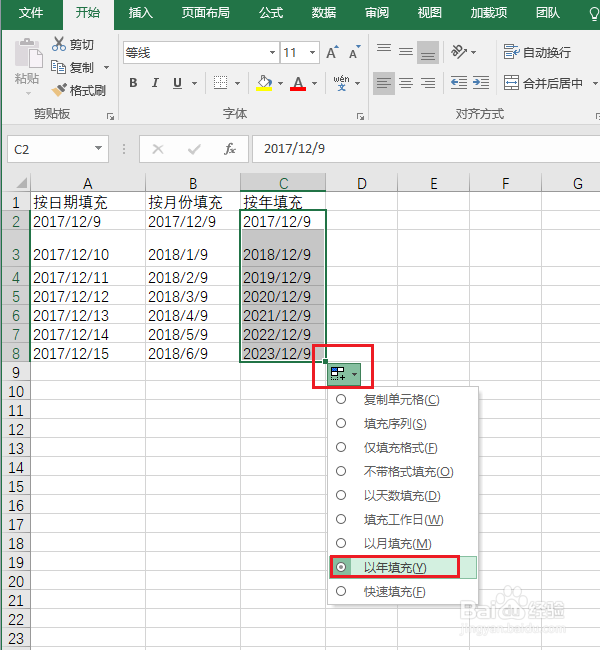
Task: Click cell B4 containing 2018/2/9
Action: coord(193,277)
